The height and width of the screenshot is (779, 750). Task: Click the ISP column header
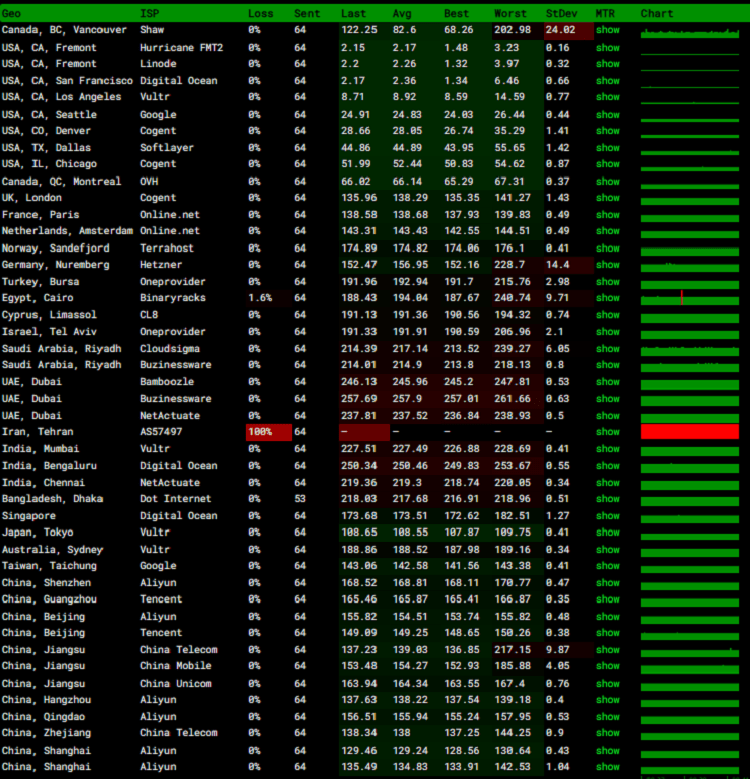click(x=150, y=13)
